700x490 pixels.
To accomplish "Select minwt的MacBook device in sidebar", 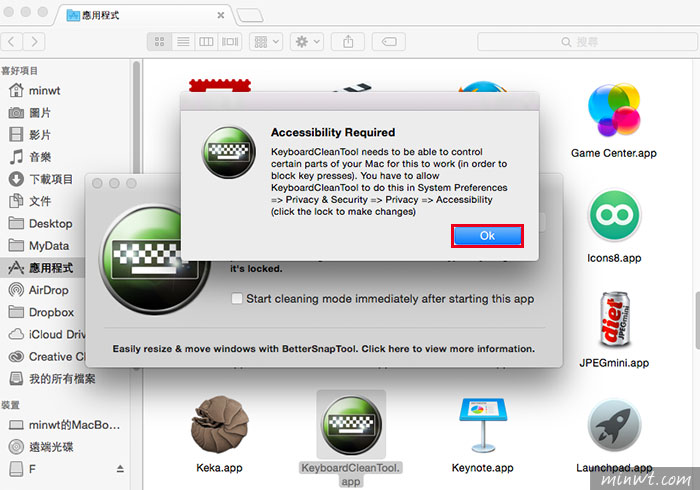I will pyautogui.click(x=64, y=424).
